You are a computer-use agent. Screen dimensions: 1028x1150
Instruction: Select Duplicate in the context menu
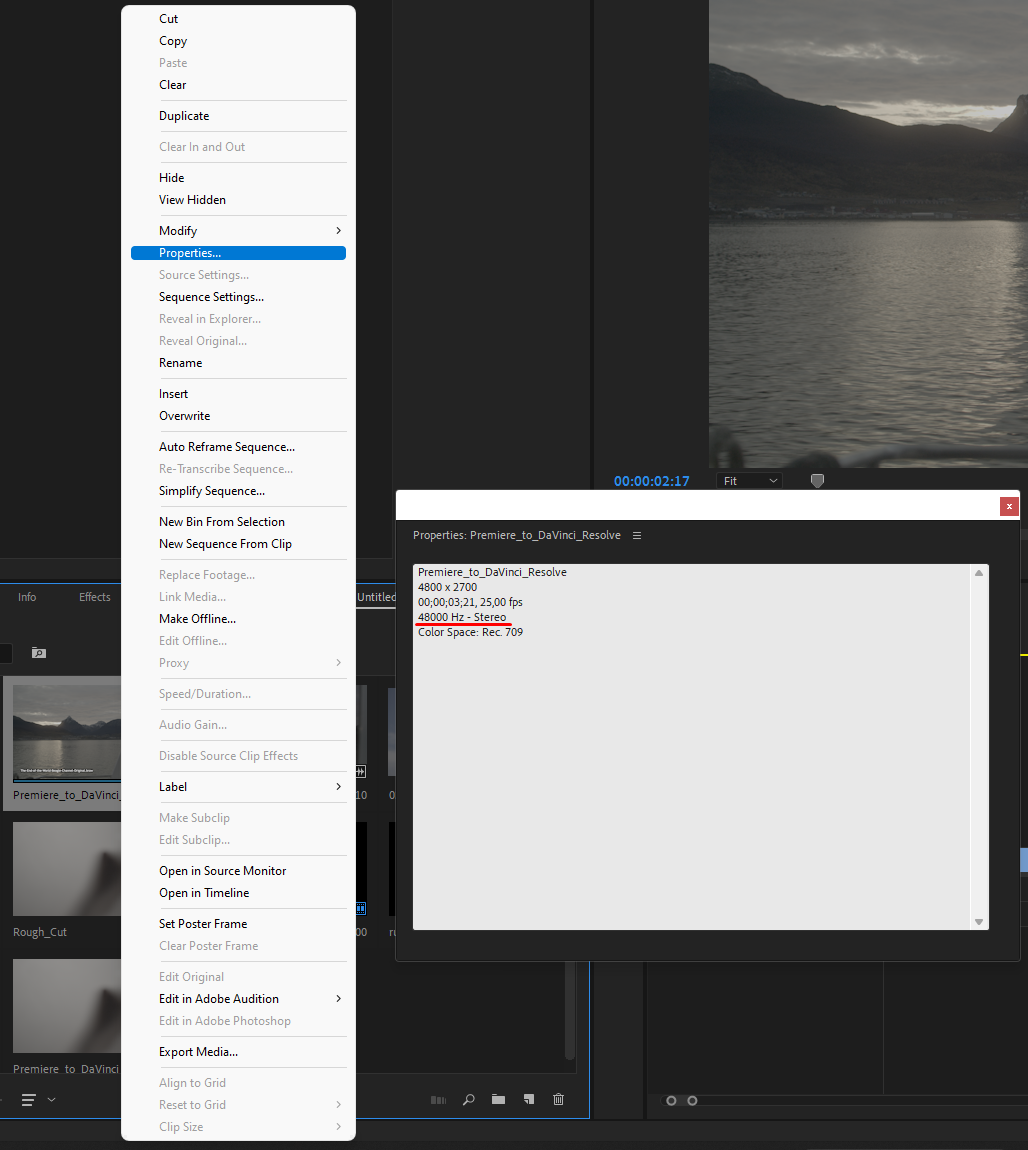(238, 116)
